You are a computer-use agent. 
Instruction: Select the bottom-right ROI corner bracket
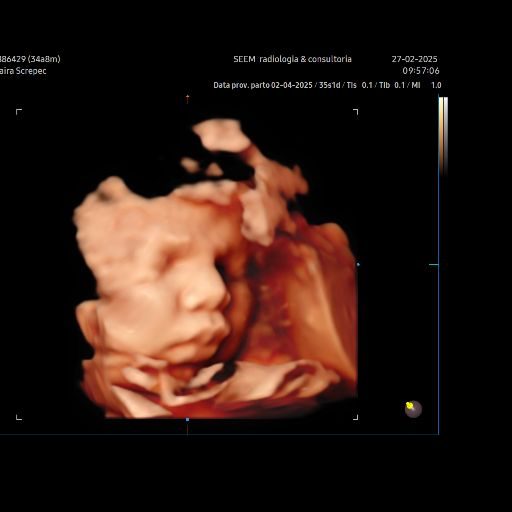coord(356,417)
